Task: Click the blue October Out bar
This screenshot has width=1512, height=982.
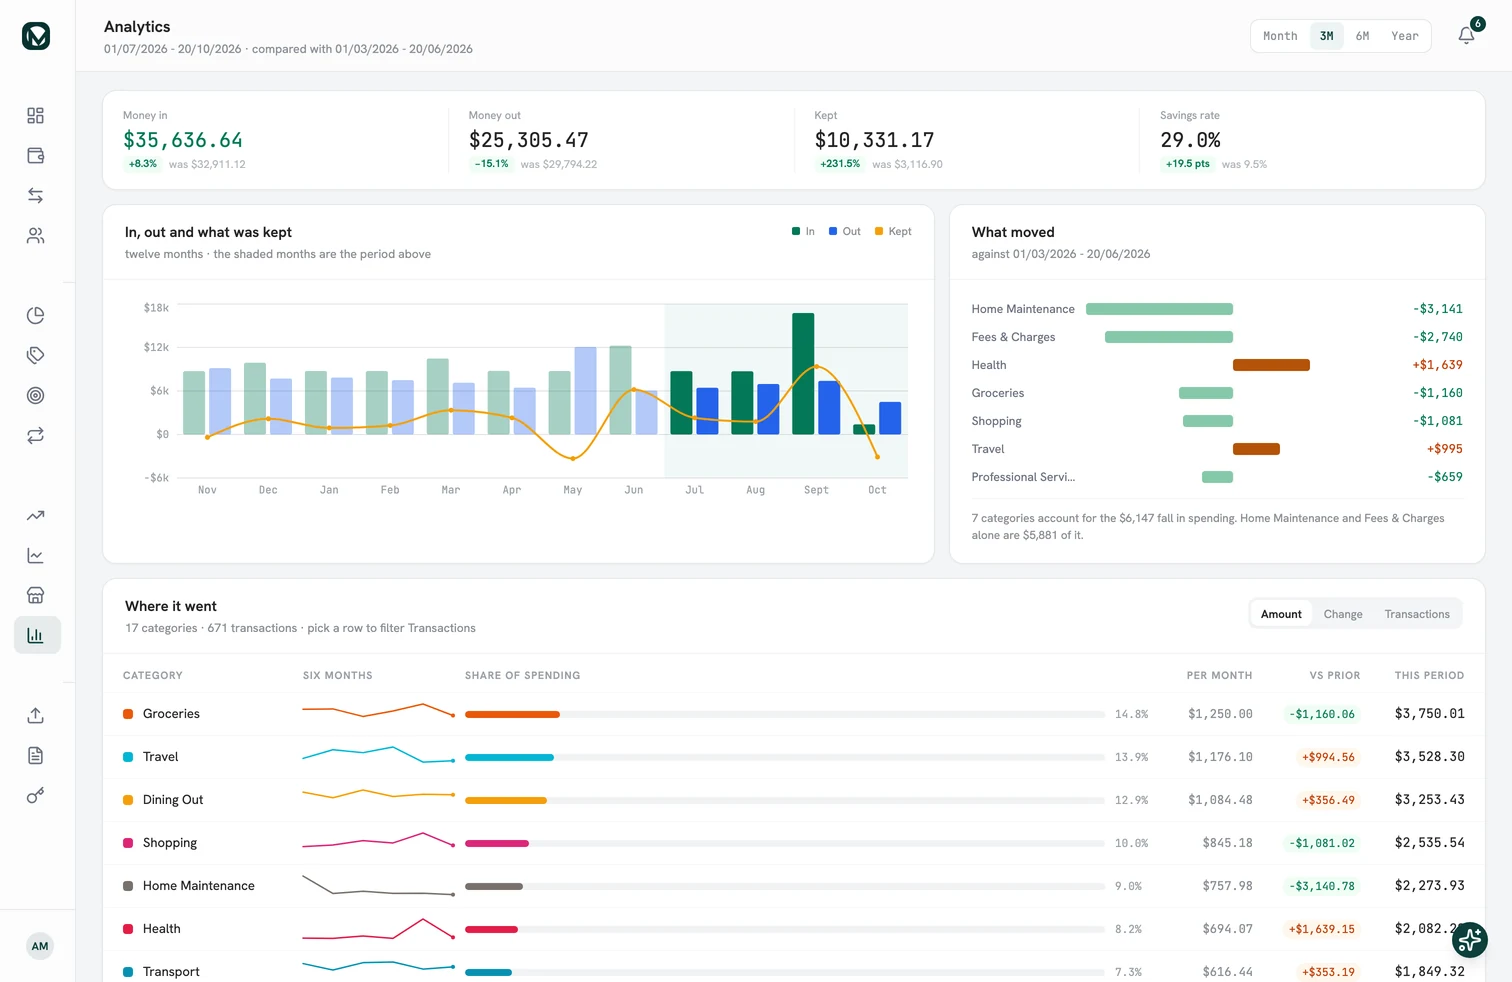Action: click(890, 418)
